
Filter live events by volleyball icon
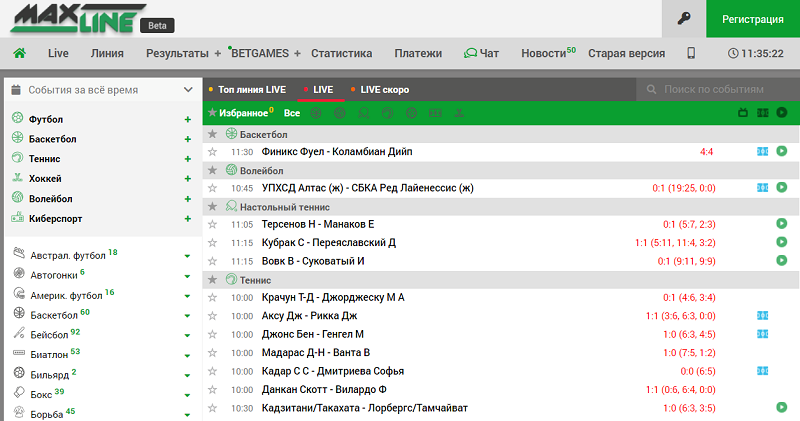(340, 113)
